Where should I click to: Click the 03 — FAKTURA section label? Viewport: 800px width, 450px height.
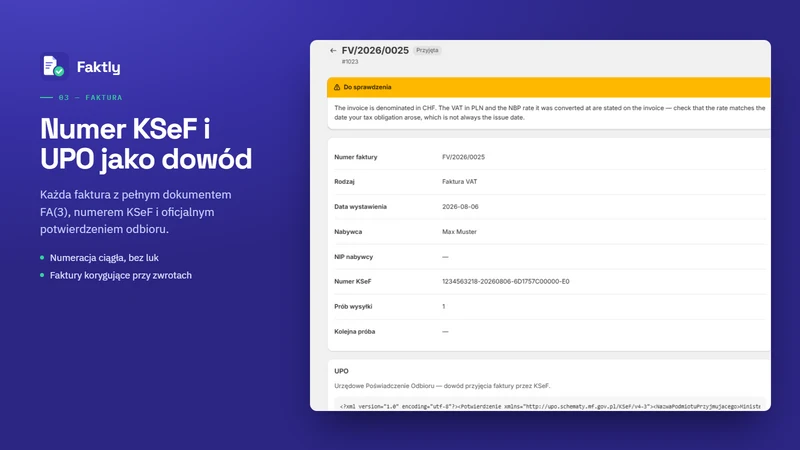click(90, 97)
